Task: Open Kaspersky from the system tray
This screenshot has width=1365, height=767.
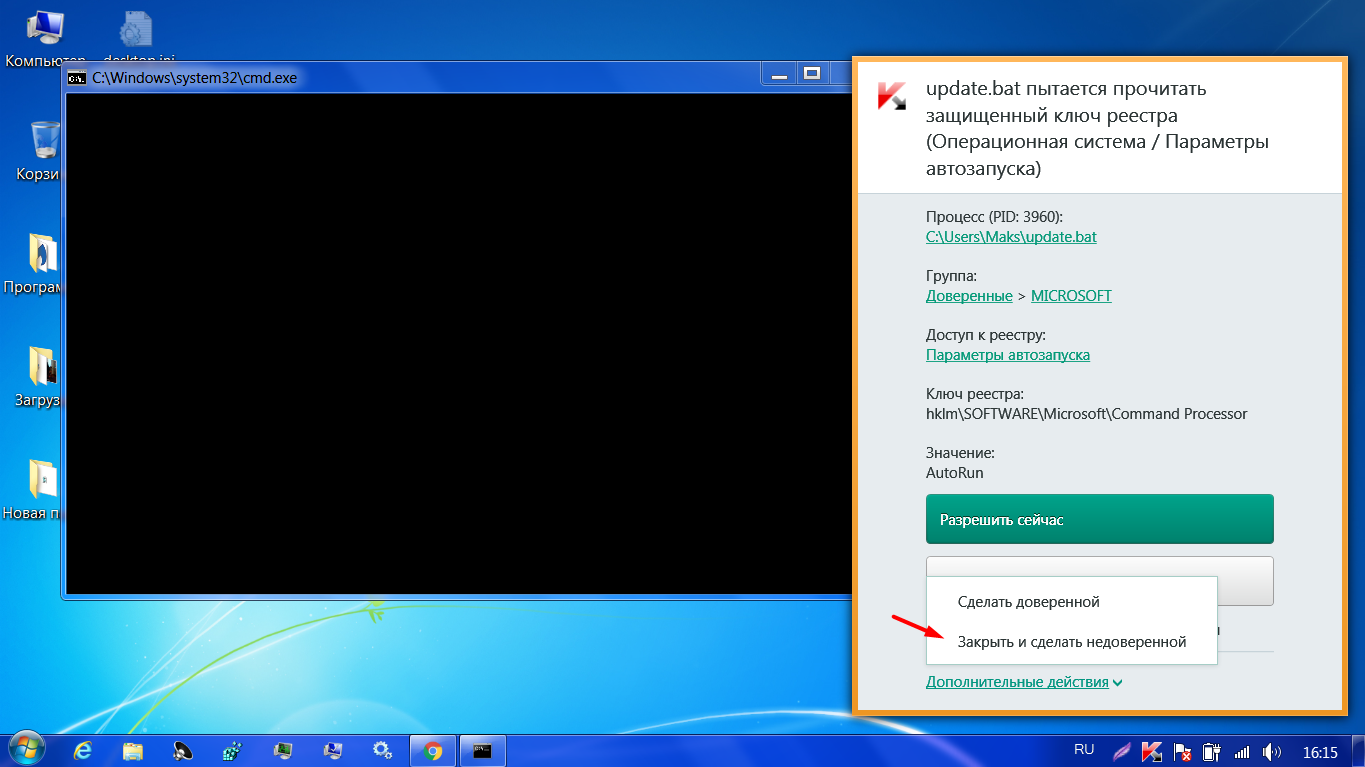Action: tap(1152, 751)
